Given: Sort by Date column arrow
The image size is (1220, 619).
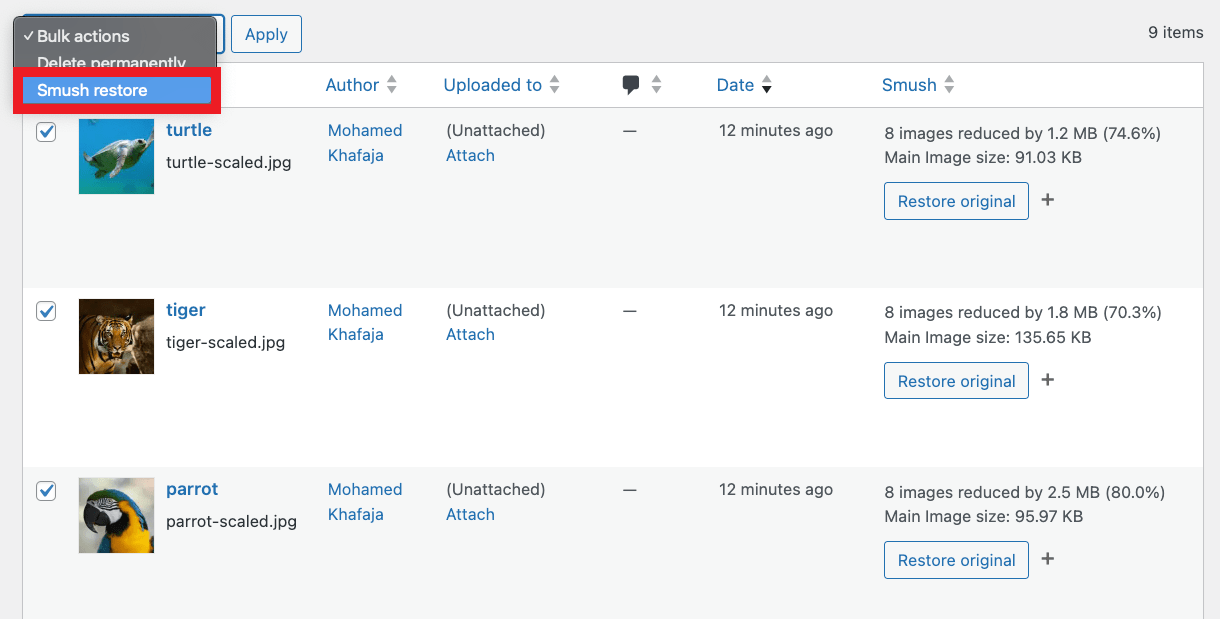Looking at the screenshot, I should (x=766, y=85).
